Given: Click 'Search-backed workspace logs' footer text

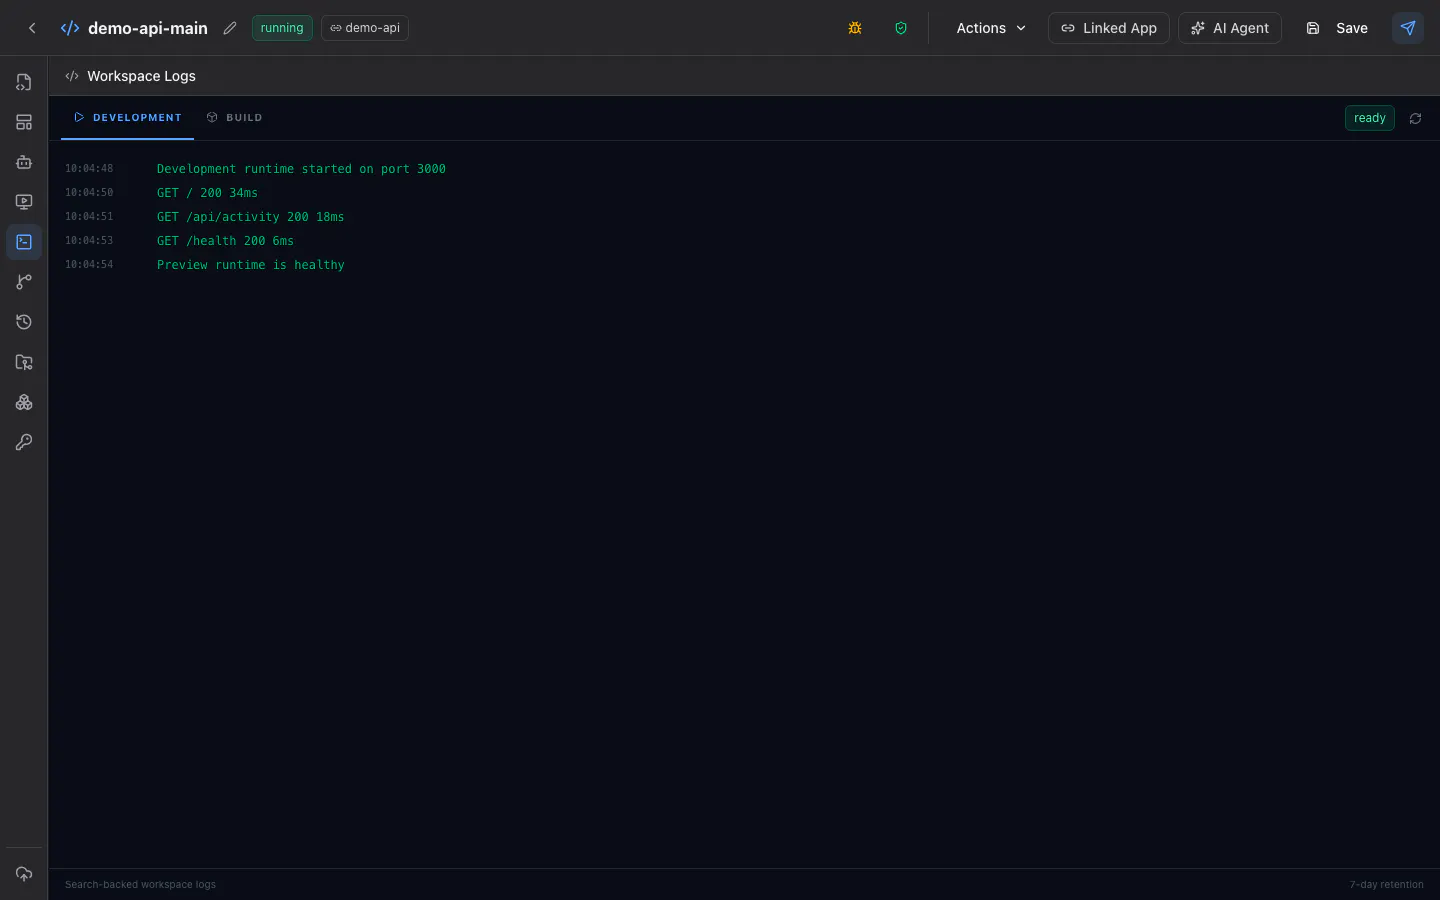Looking at the screenshot, I should tap(140, 884).
